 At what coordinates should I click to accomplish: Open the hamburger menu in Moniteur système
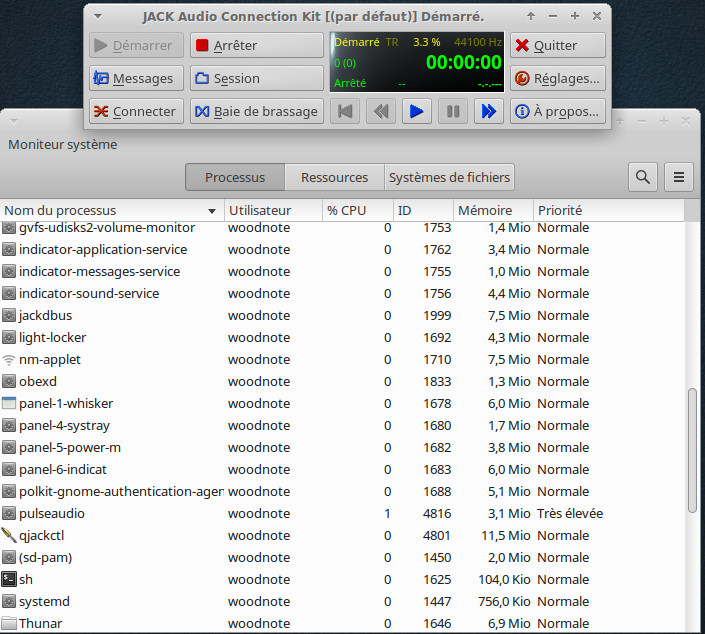point(679,177)
